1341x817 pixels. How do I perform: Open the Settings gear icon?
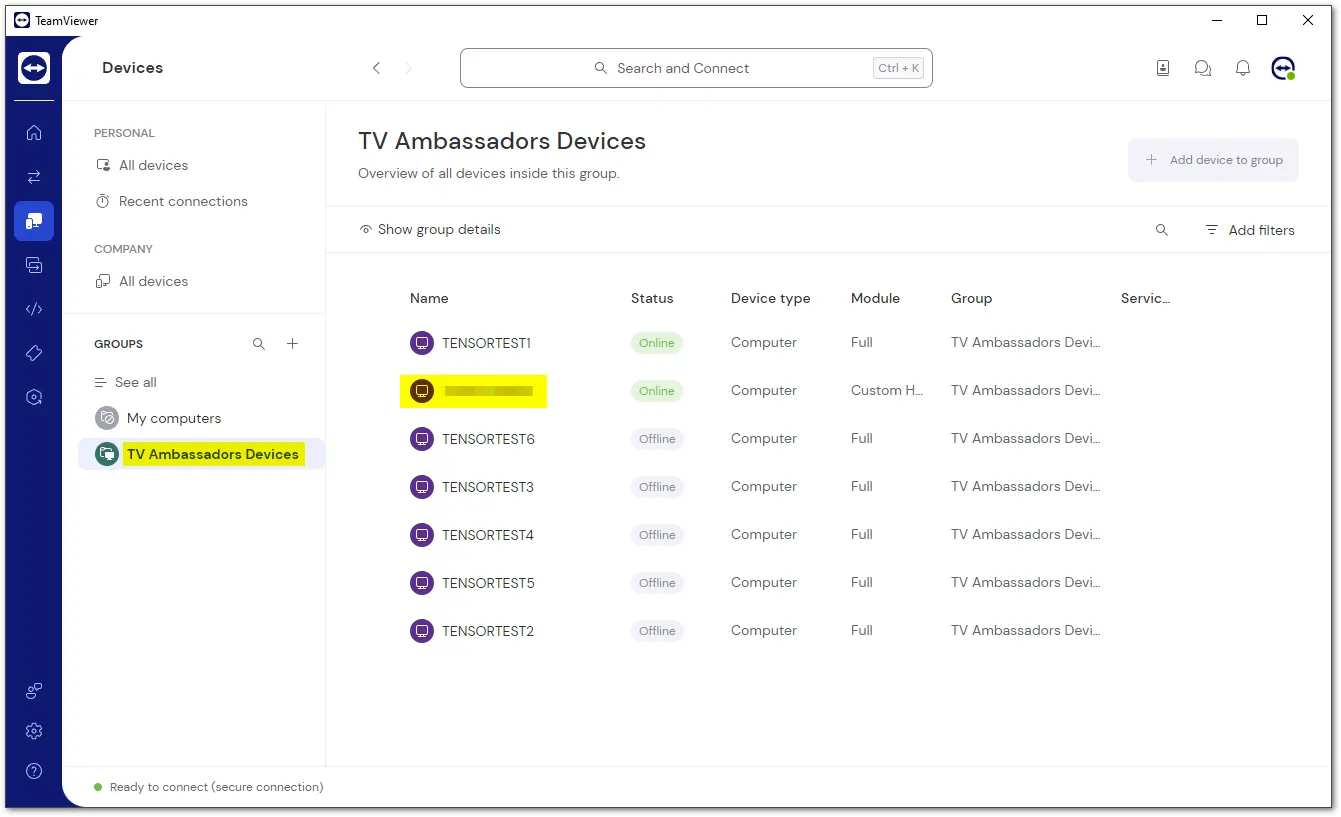tap(34, 731)
